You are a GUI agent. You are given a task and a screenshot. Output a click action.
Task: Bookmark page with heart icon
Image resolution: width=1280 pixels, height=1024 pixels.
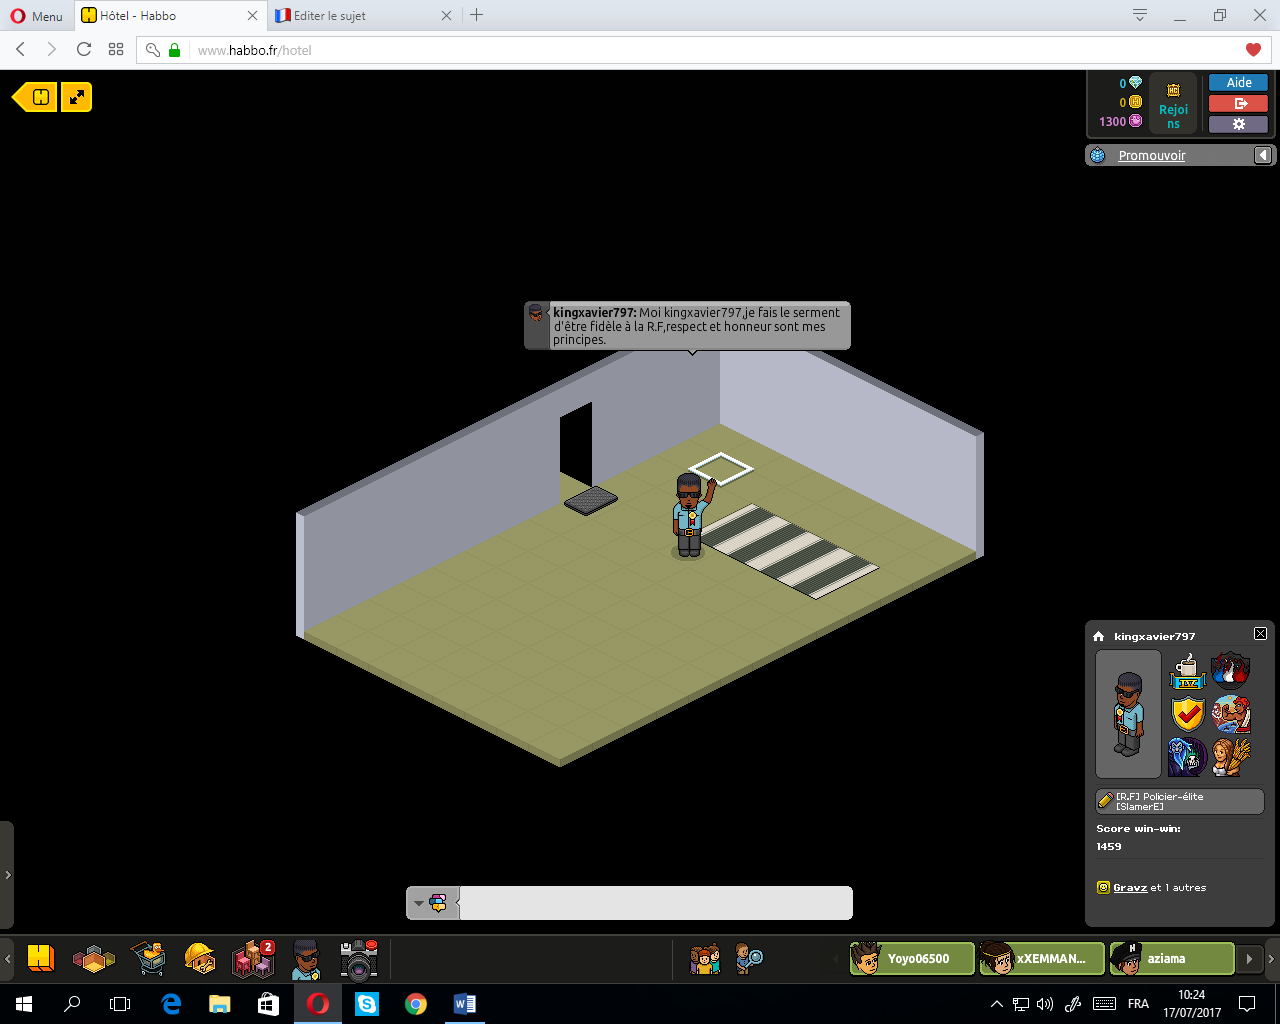click(1253, 50)
